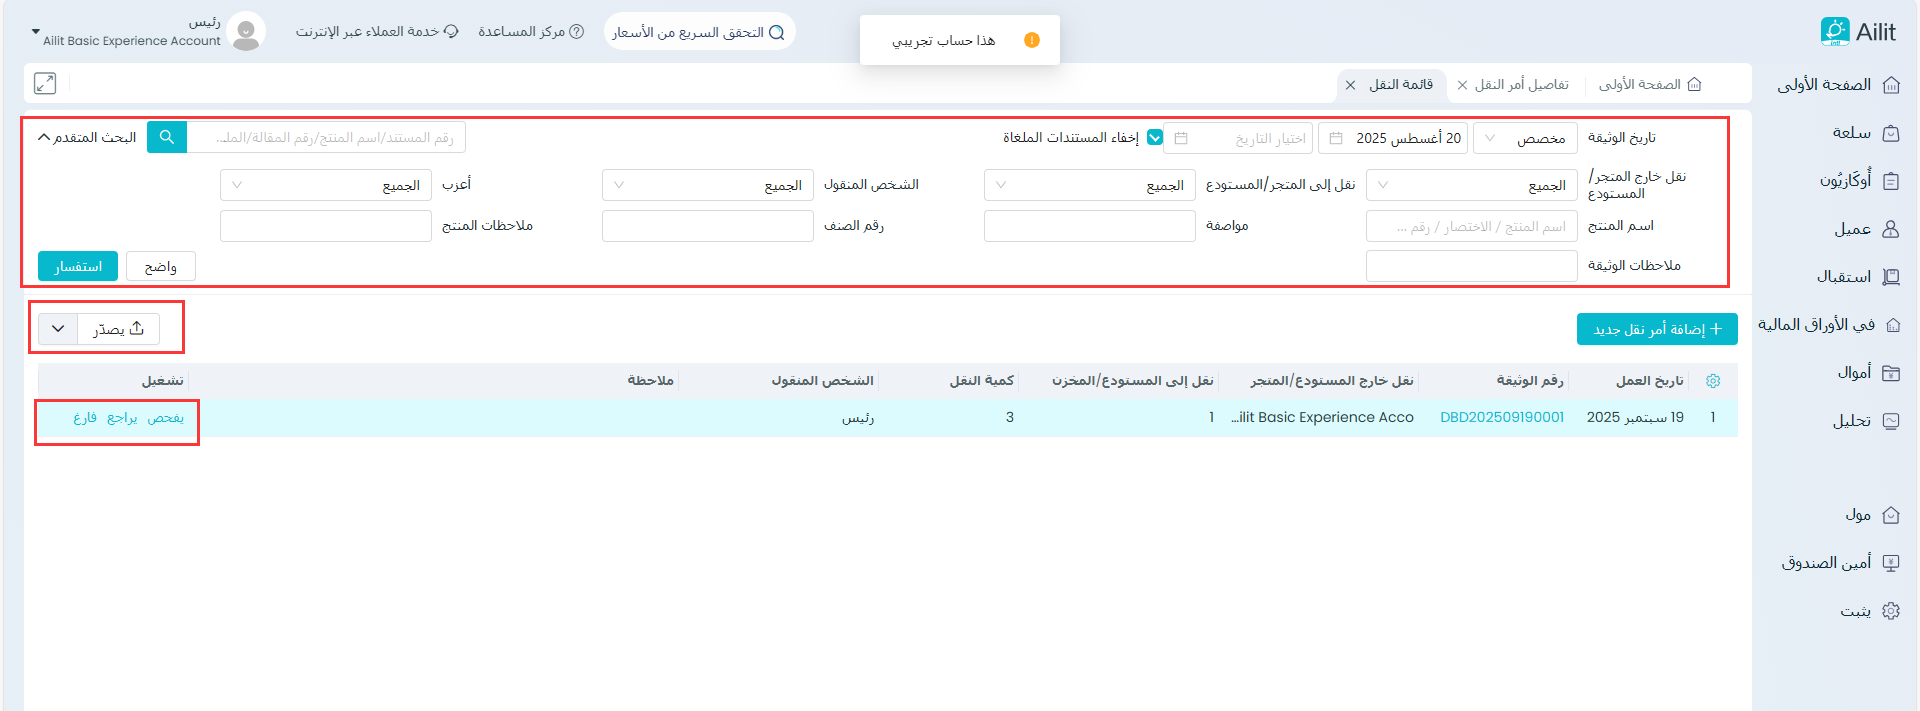Click the استفسار query button
This screenshot has height=711, width=1920.
(78, 266)
